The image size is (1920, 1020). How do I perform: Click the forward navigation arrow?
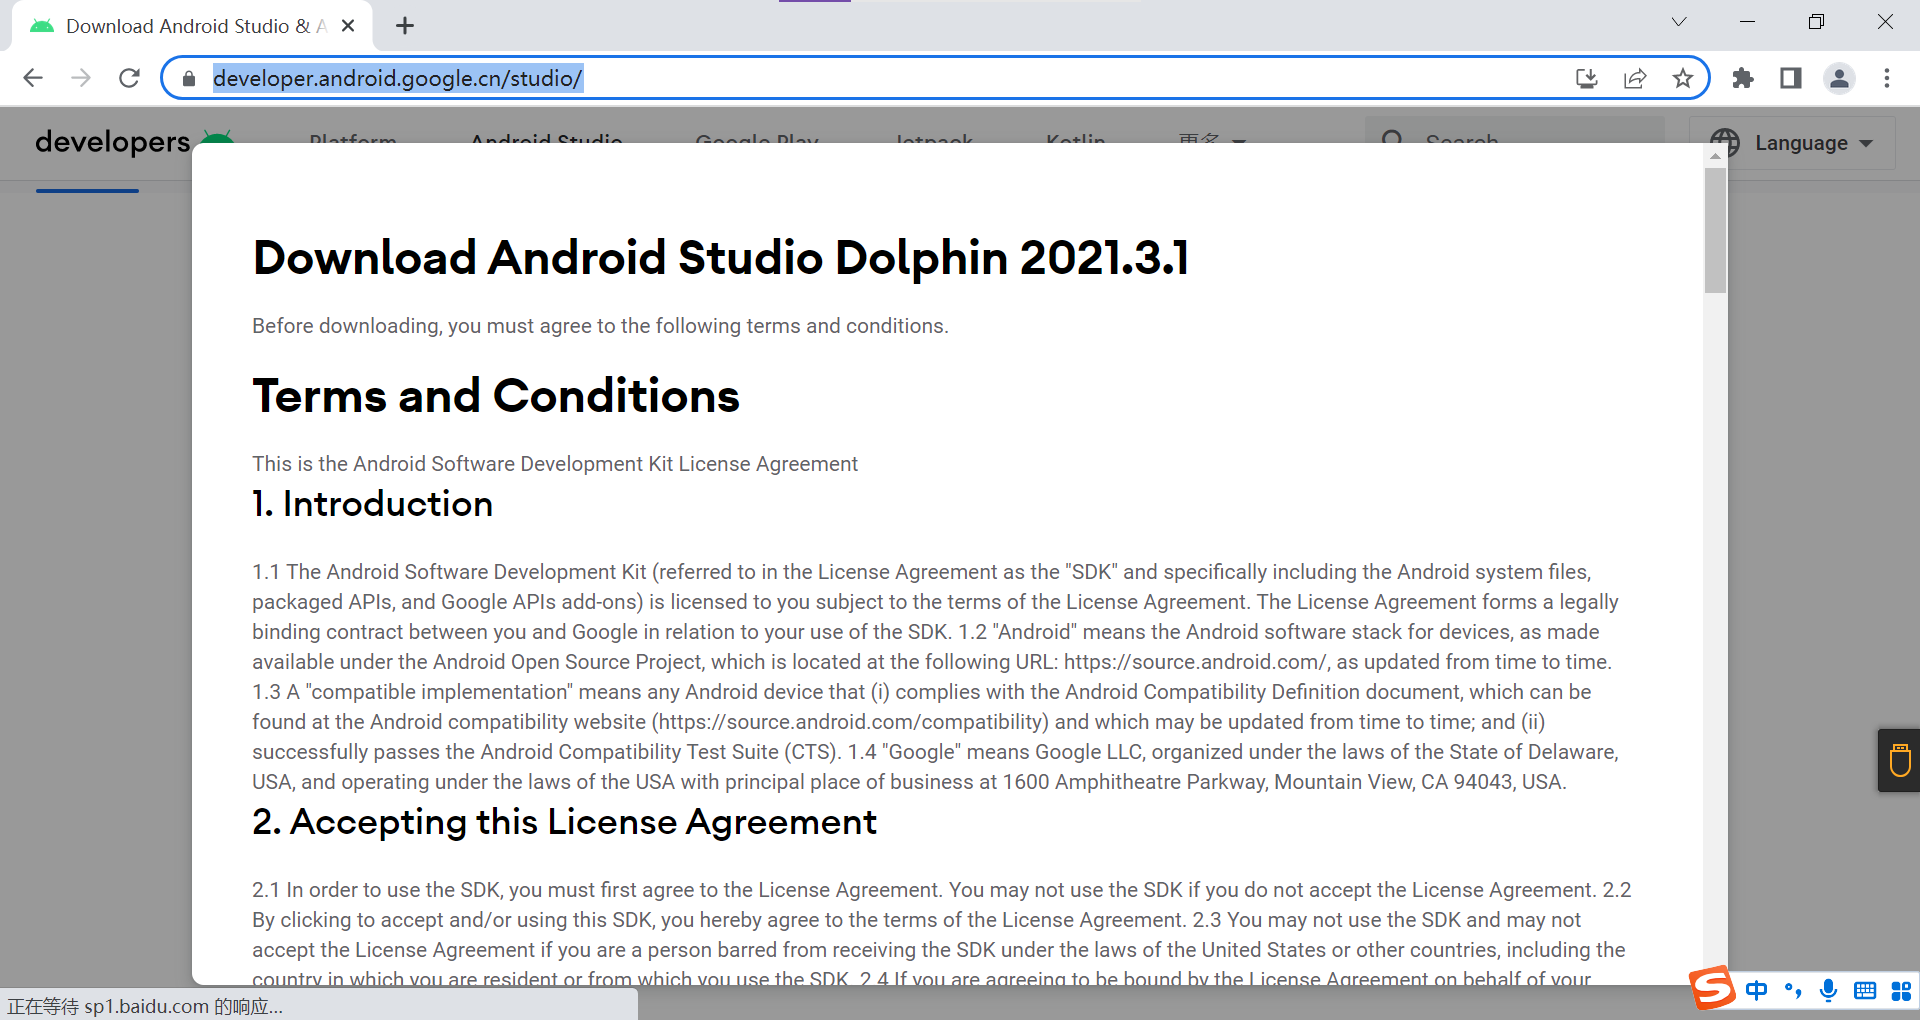coord(81,78)
